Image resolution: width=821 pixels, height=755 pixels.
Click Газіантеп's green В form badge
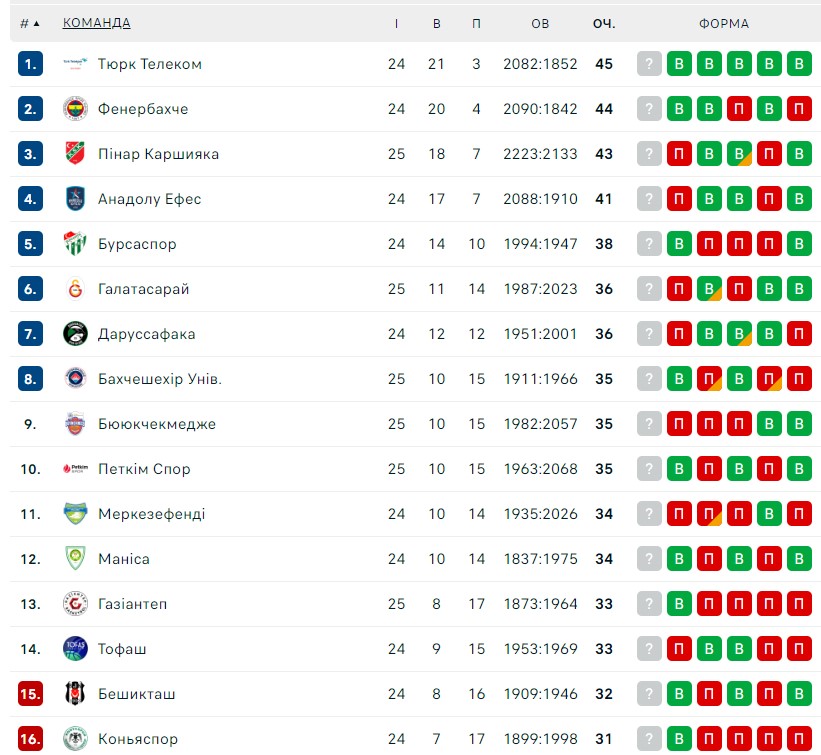(679, 604)
